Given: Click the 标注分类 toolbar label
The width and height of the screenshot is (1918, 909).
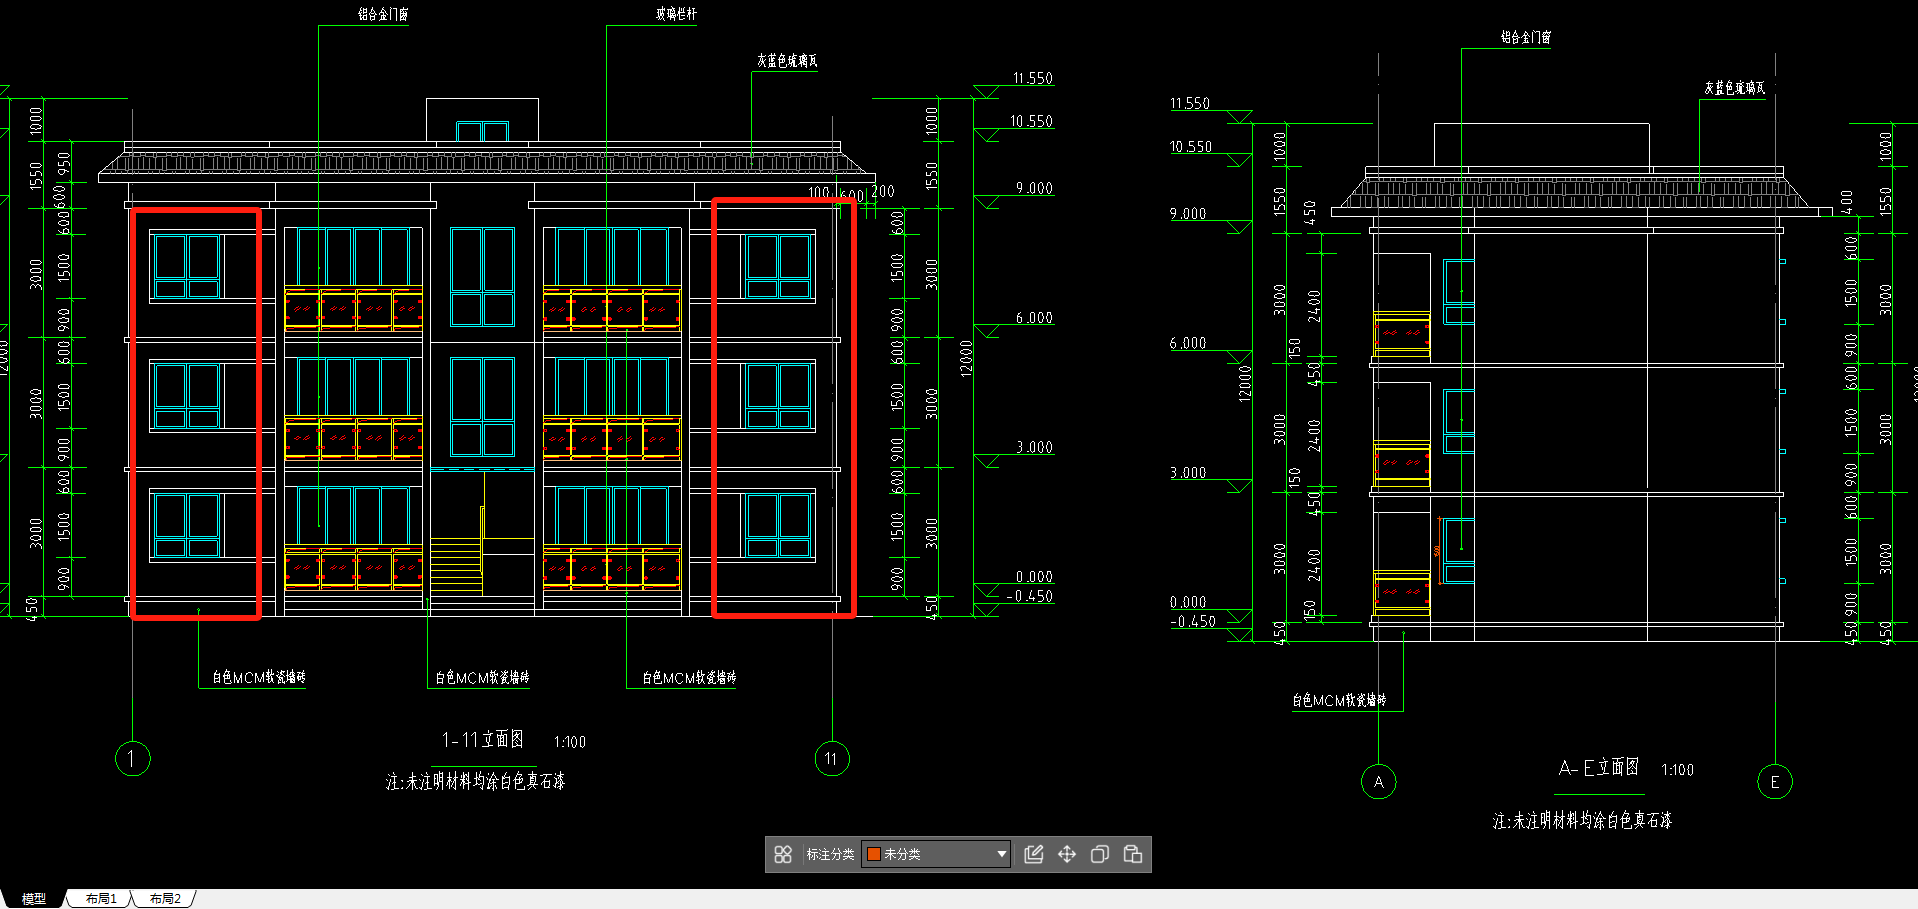Looking at the screenshot, I should [x=830, y=854].
